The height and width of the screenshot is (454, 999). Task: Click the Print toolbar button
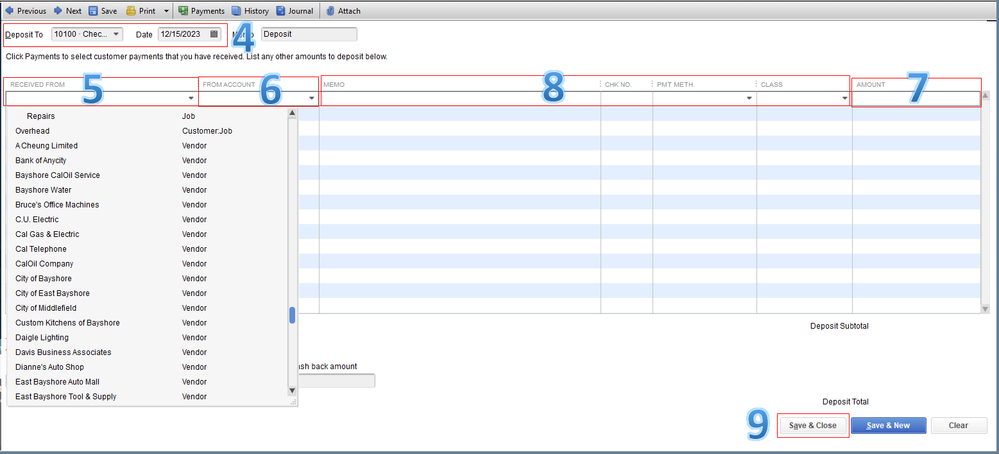pyautogui.click(x=141, y=11)
